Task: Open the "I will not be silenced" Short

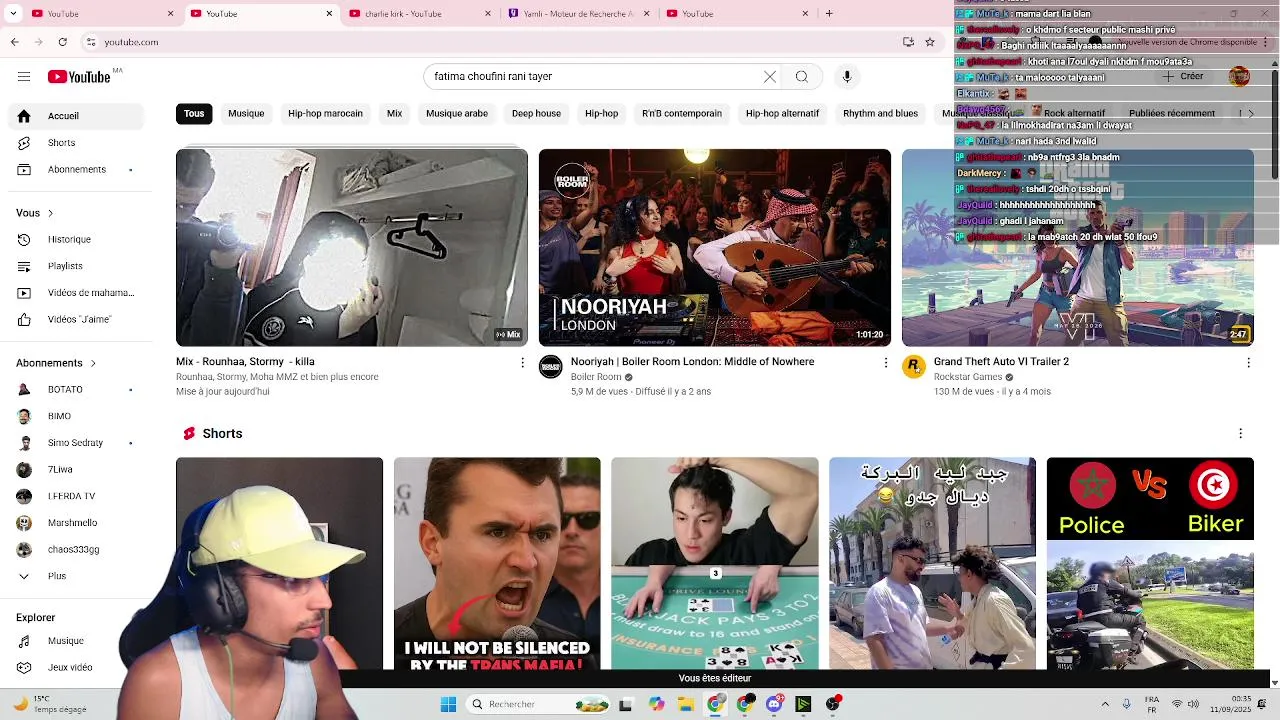Action: (497, 563)
